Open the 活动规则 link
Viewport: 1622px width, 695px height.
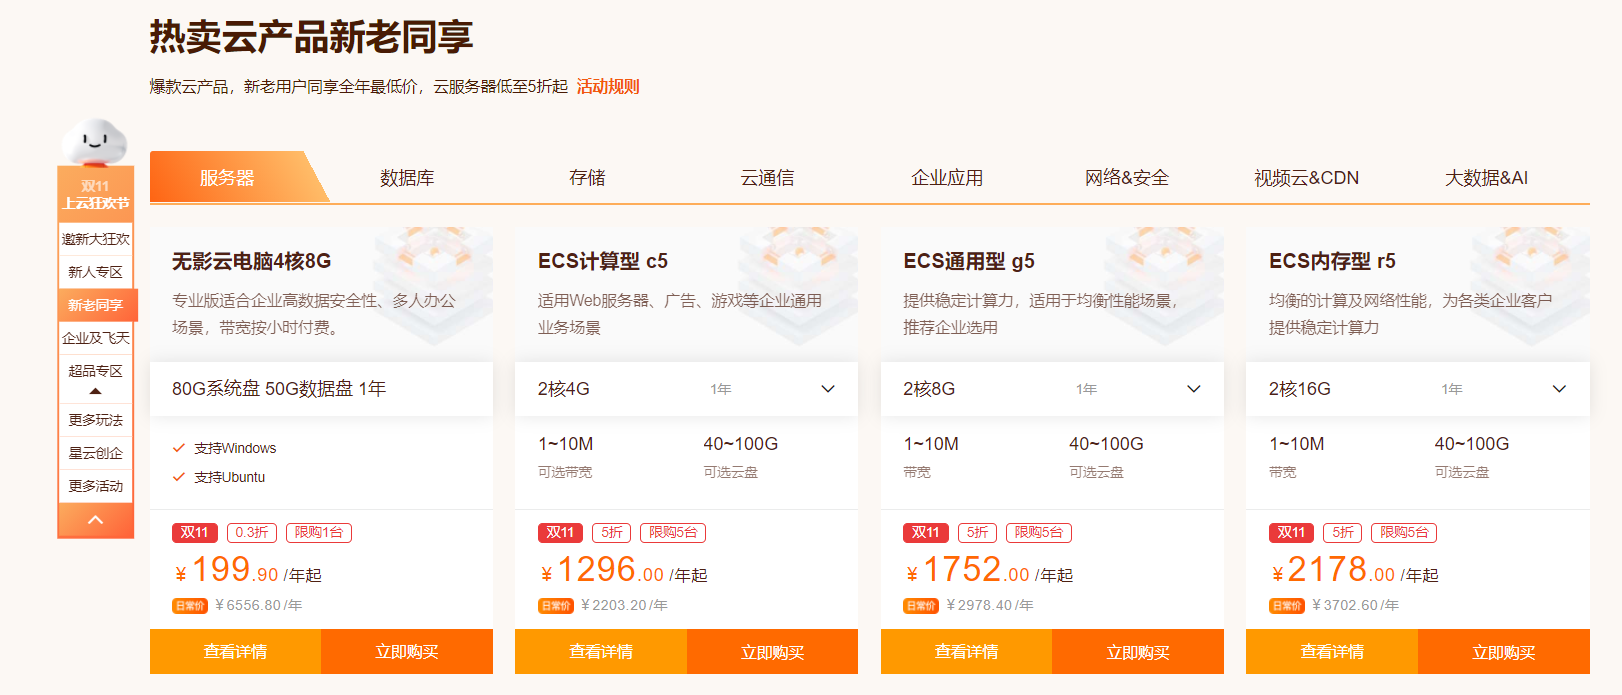click(x=608, y=87)
